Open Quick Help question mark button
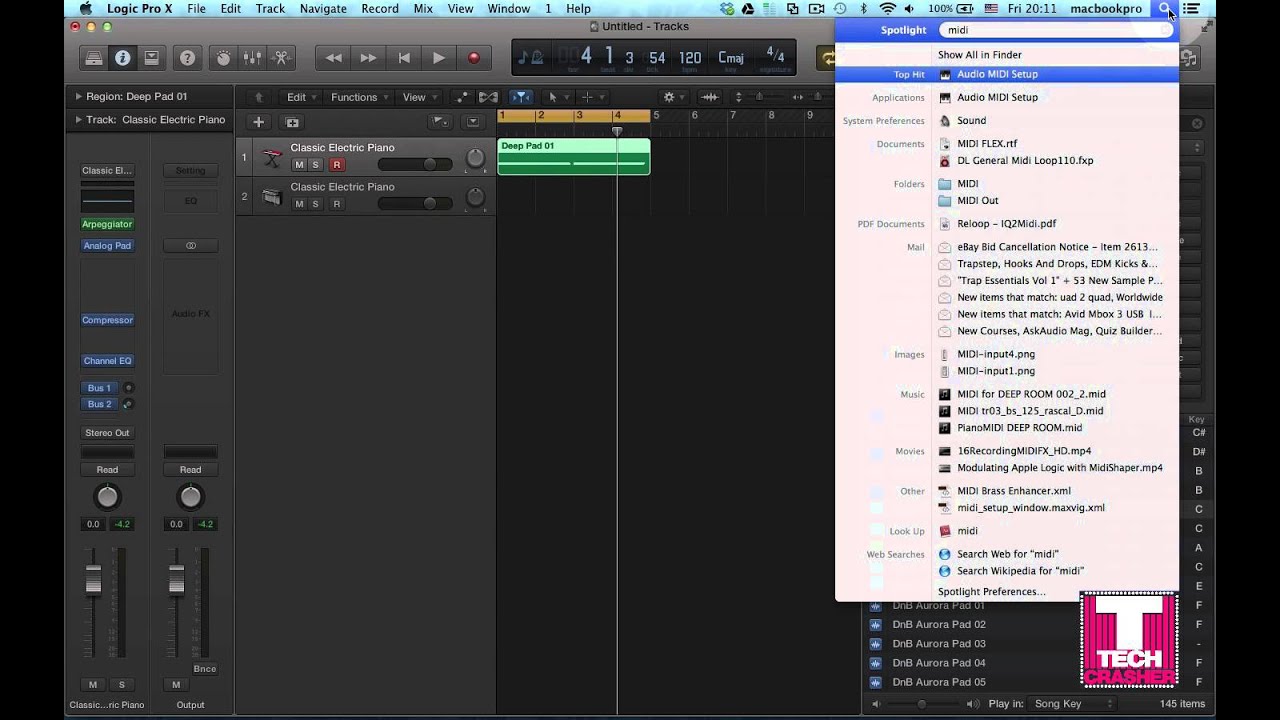This screenshot has width=1280, height=720. 187,58
